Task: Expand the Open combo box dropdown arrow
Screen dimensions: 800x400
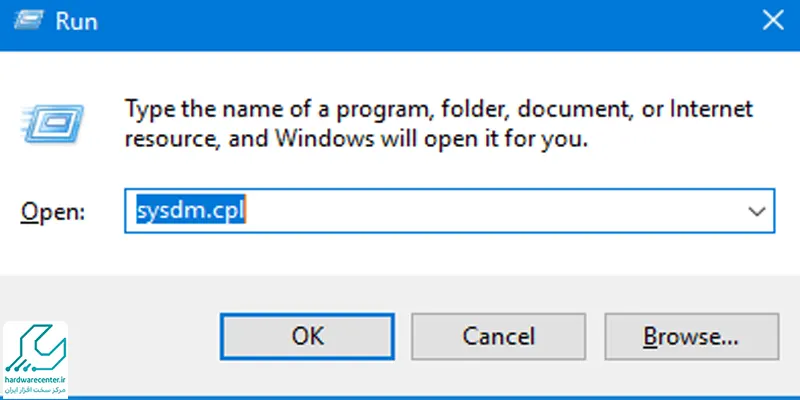Action: pos(757,212)
